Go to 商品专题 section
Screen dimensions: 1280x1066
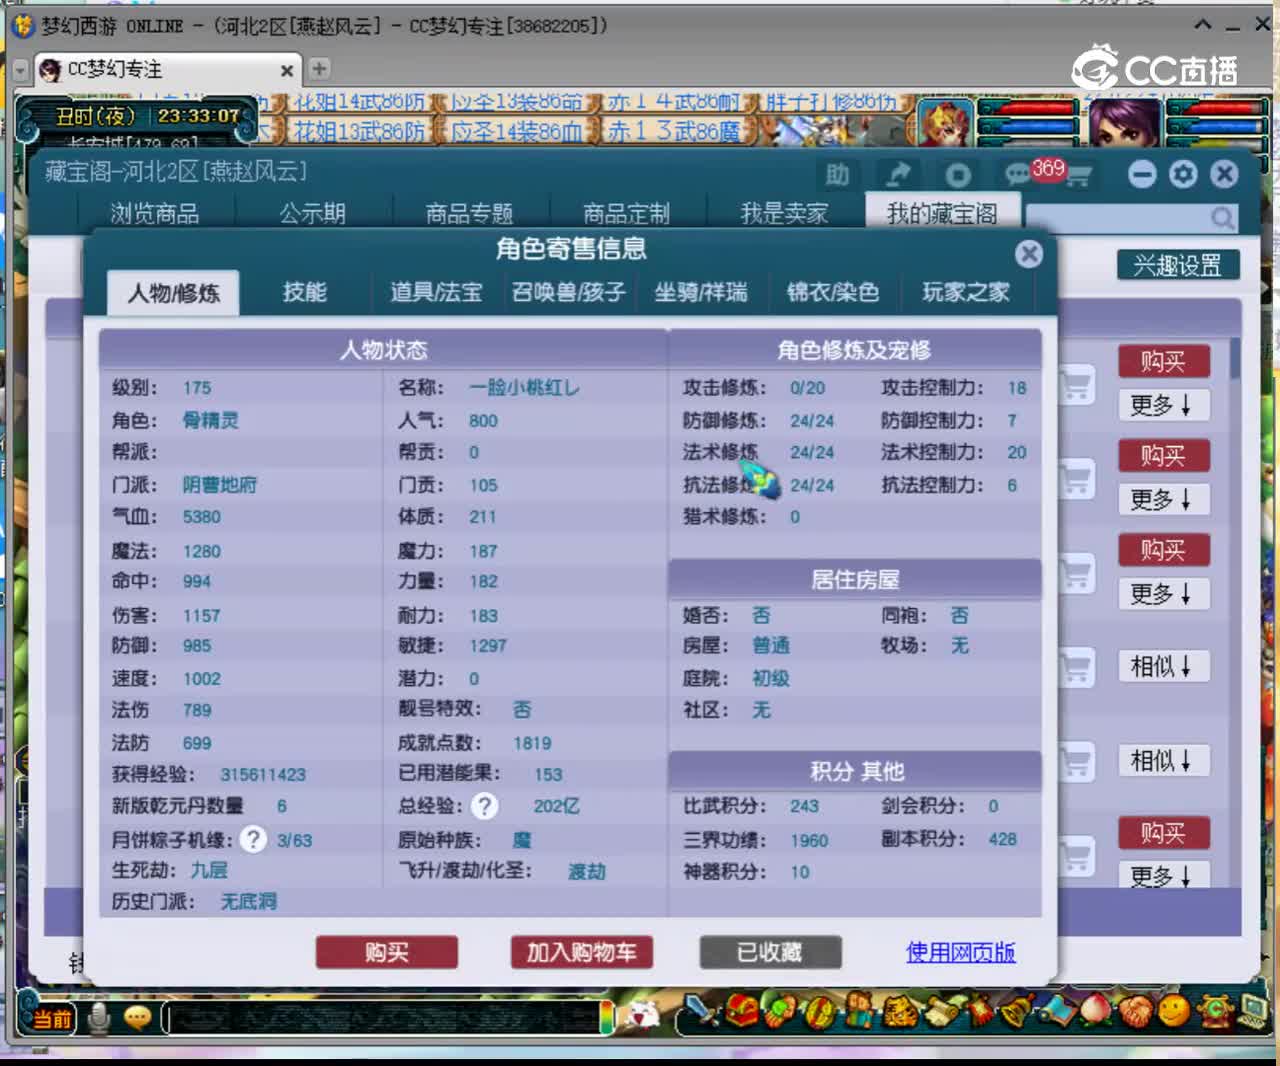point(469,213)
